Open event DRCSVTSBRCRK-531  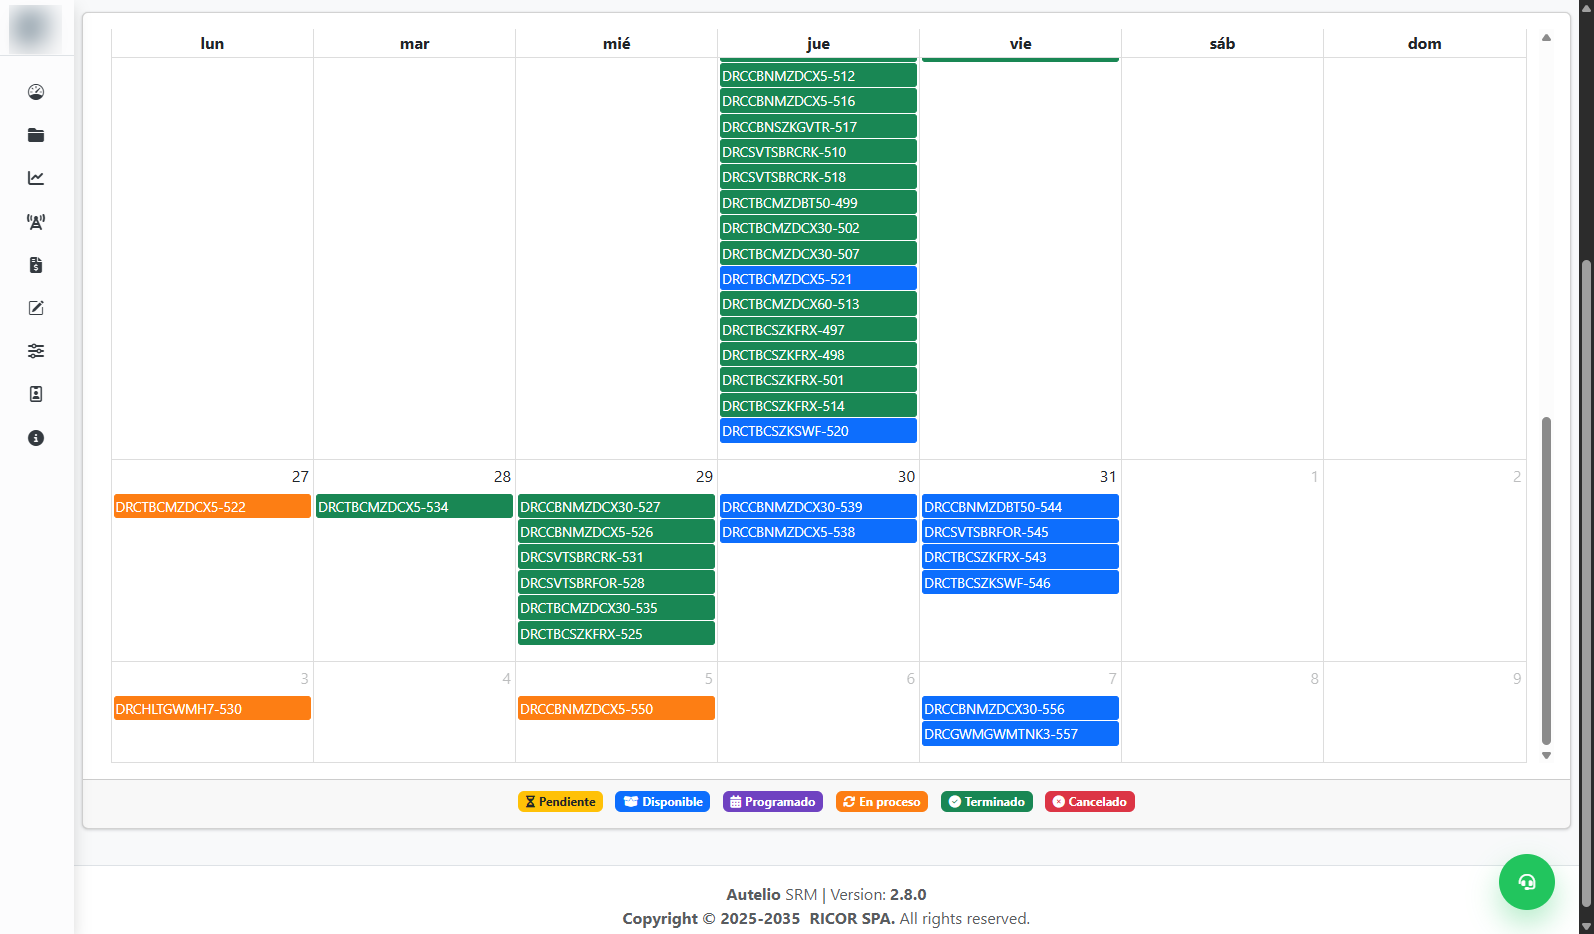click(616, 557)
